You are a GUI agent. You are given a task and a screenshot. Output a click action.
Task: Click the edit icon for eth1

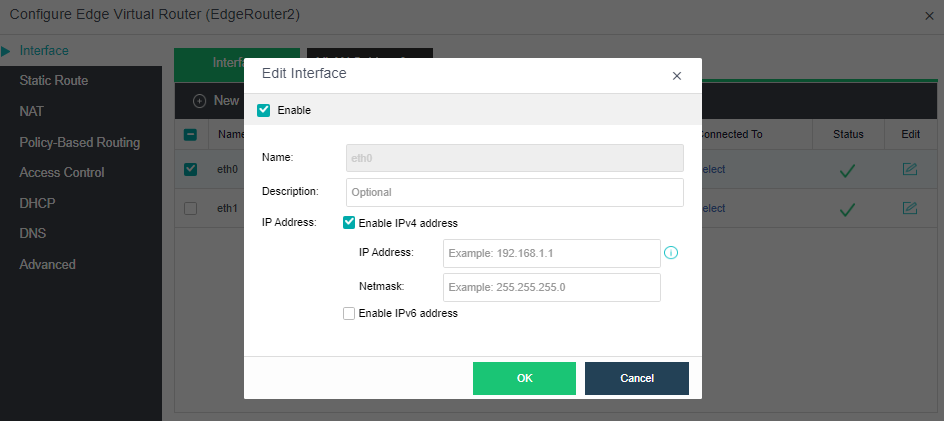click(x=909, y=208)
